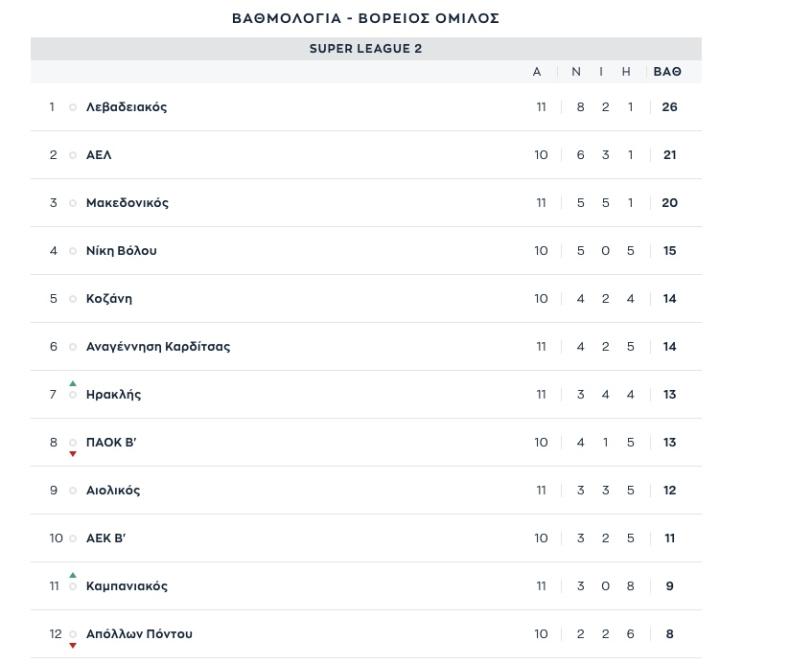This screenshot has width=790, height=664.
Task: Open the ΑΕΚ Β' team link
Action: [x=106, y=538]
